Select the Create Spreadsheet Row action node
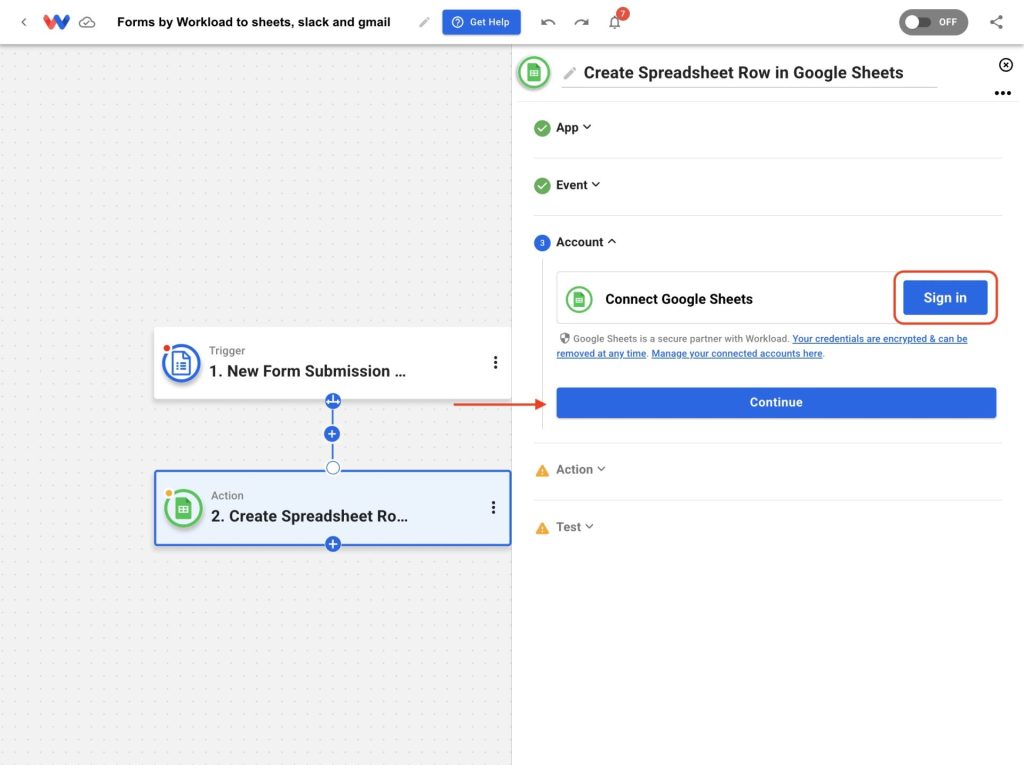The width and height of the screenshot is (1024, 765). [x=332, y=508]
